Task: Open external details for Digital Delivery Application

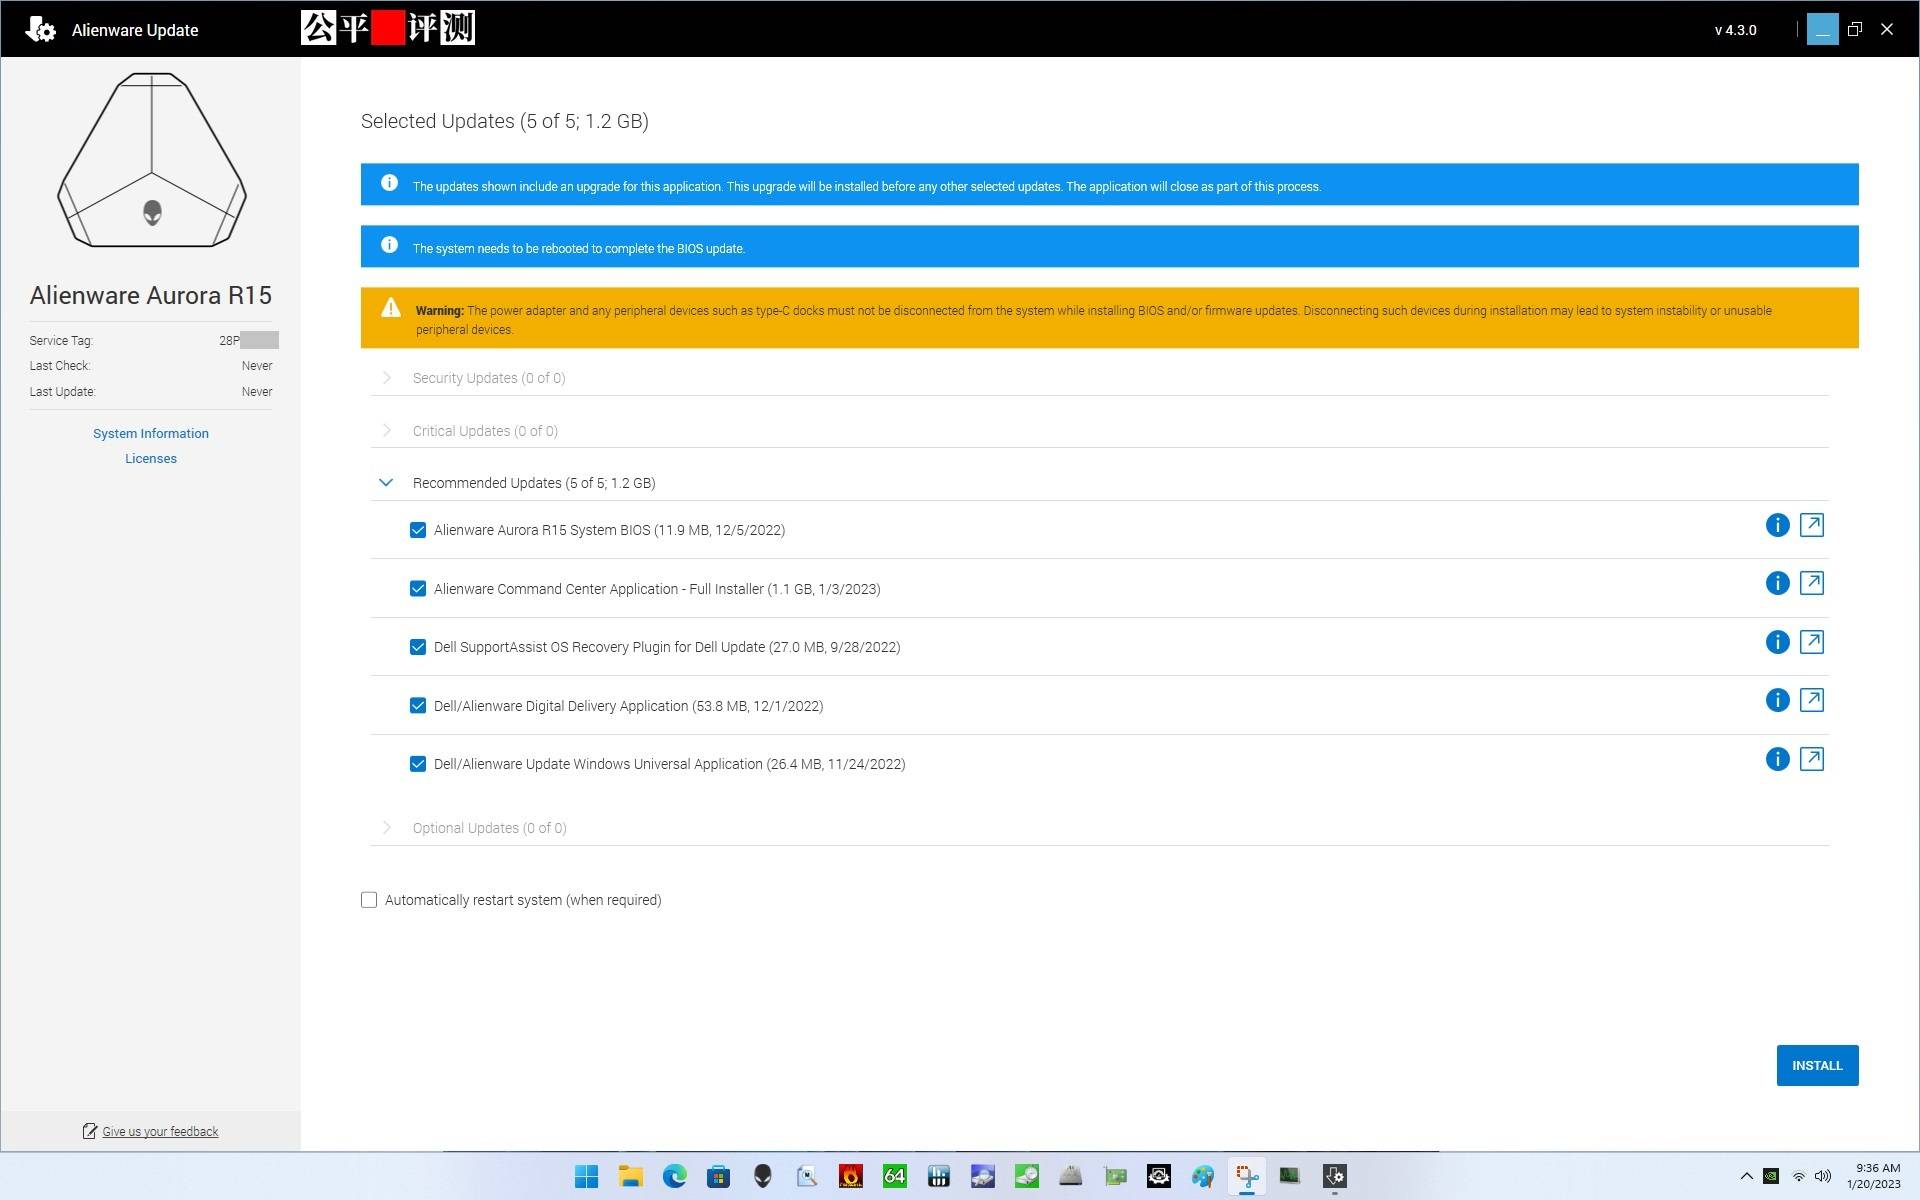Action: 1811,700
